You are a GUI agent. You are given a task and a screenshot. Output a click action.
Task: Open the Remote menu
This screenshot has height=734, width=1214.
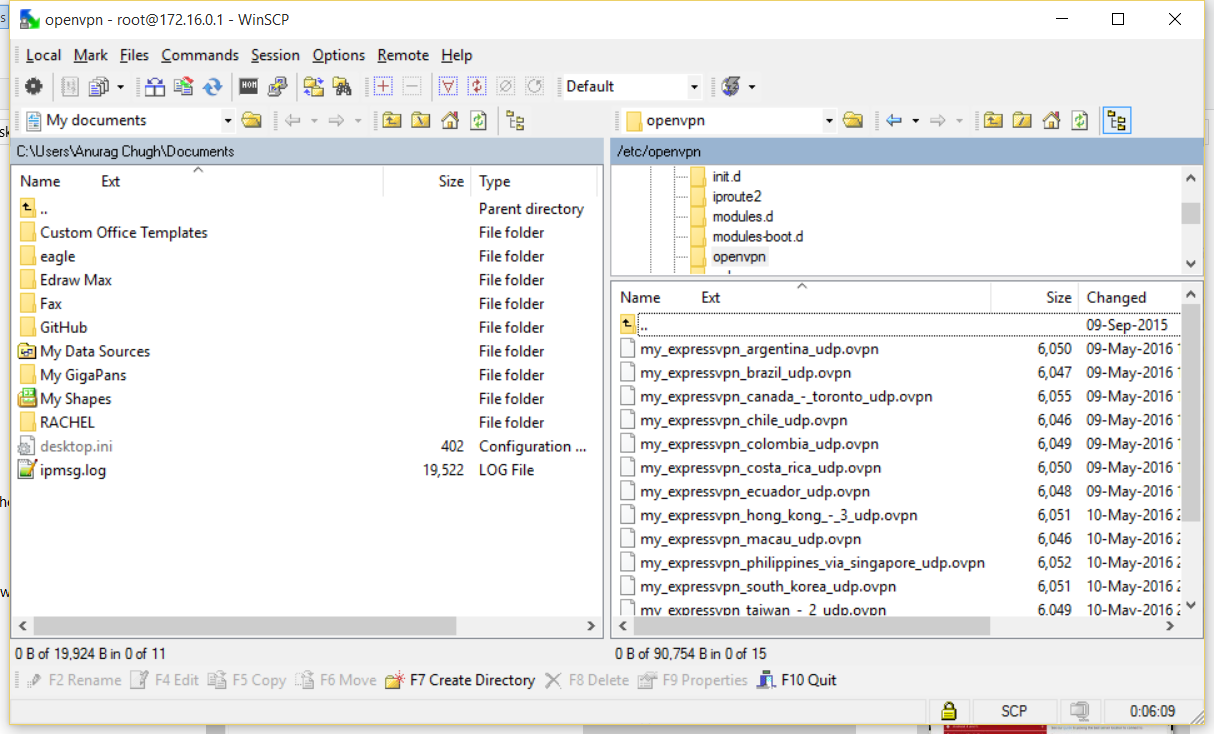[403, 55]
